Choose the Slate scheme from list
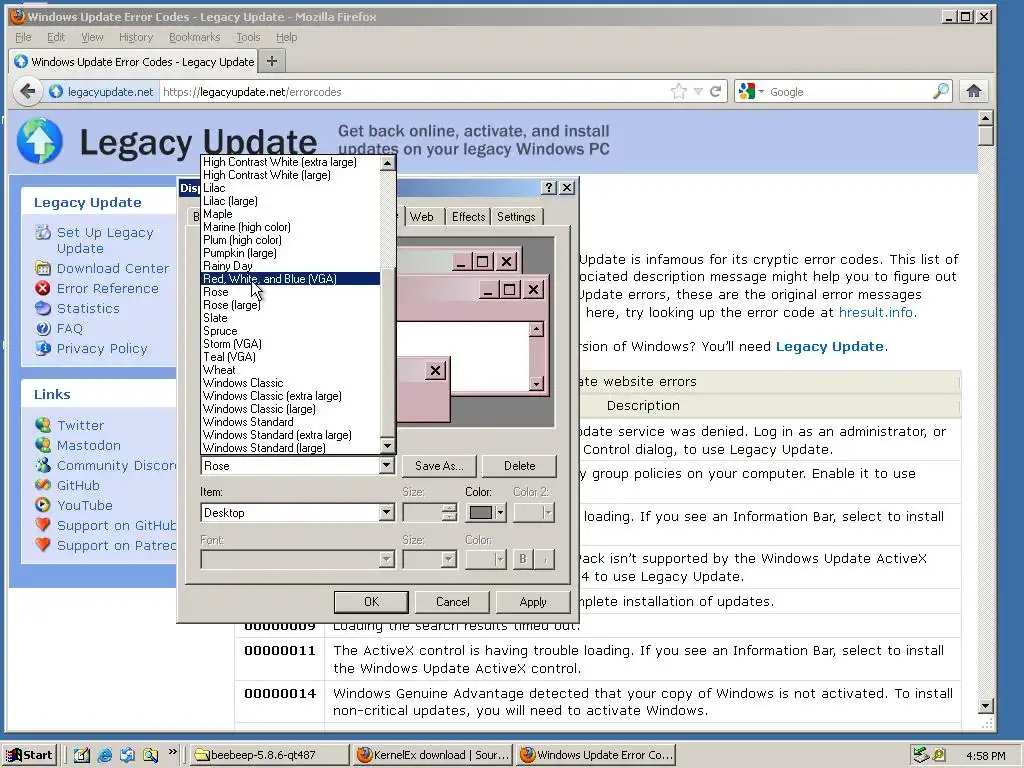 point(291,318)
